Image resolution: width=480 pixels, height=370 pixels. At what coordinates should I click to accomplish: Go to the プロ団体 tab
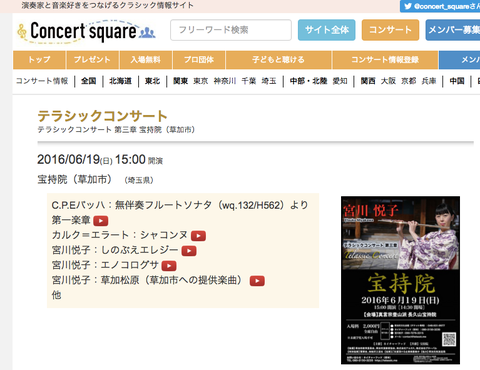[199, 60]
